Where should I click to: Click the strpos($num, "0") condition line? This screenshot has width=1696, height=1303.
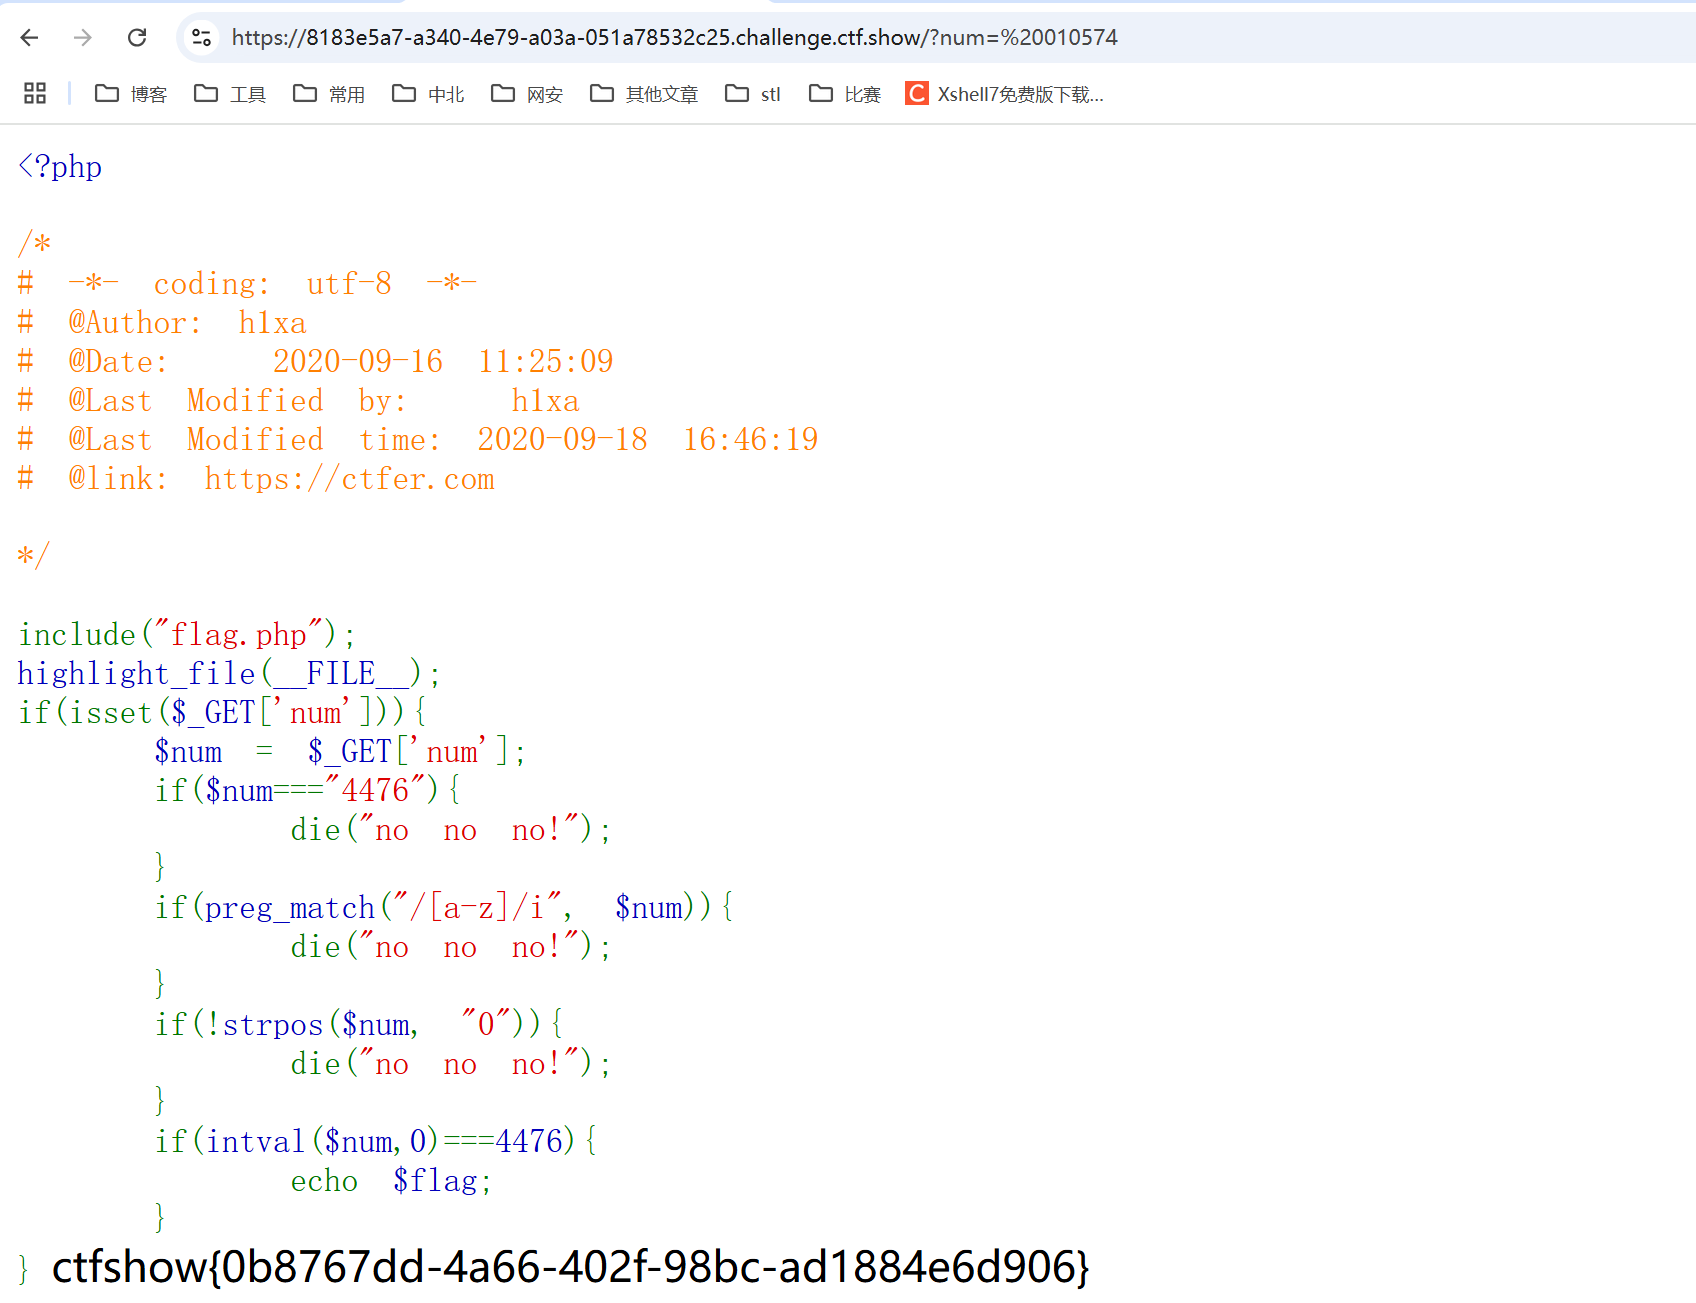pos(359,1025)
